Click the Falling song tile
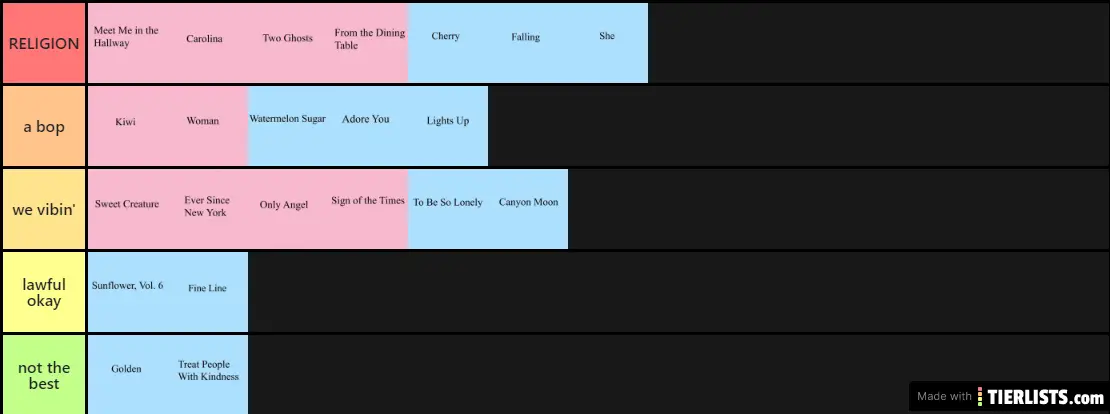 528,43
